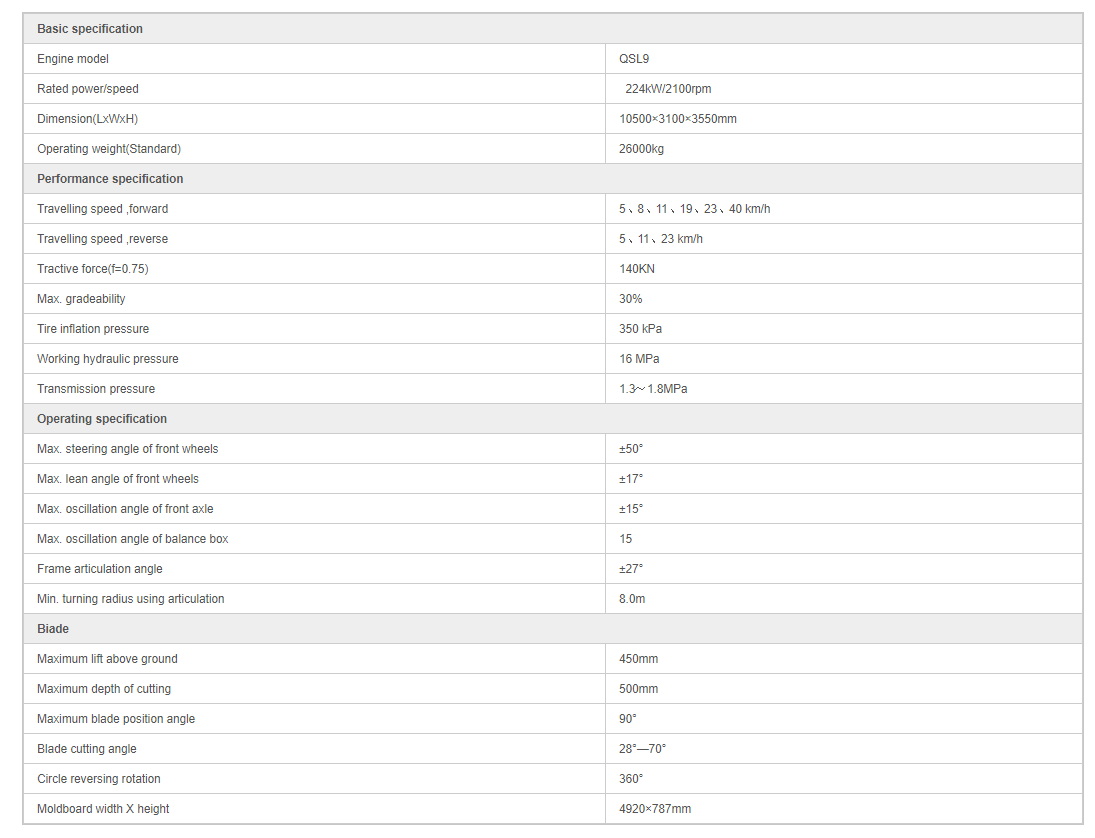The image size is (1095, 838).
Task: Click the Blade section header
Action: (52, 629)
